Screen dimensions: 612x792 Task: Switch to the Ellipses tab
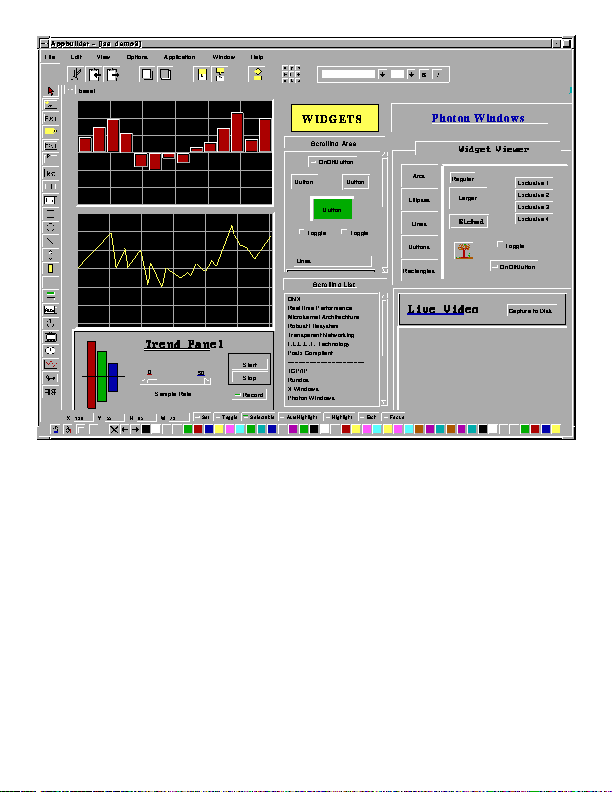pos(418,200)
